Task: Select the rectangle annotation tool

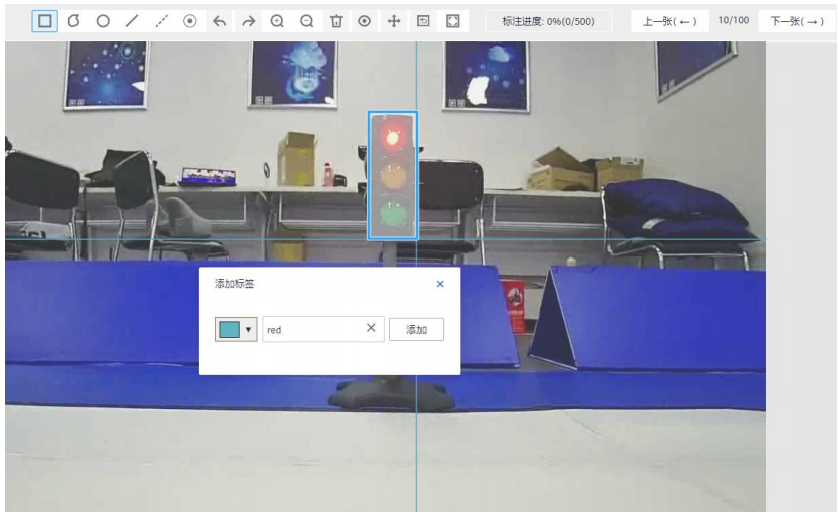Action: point(45,21)
